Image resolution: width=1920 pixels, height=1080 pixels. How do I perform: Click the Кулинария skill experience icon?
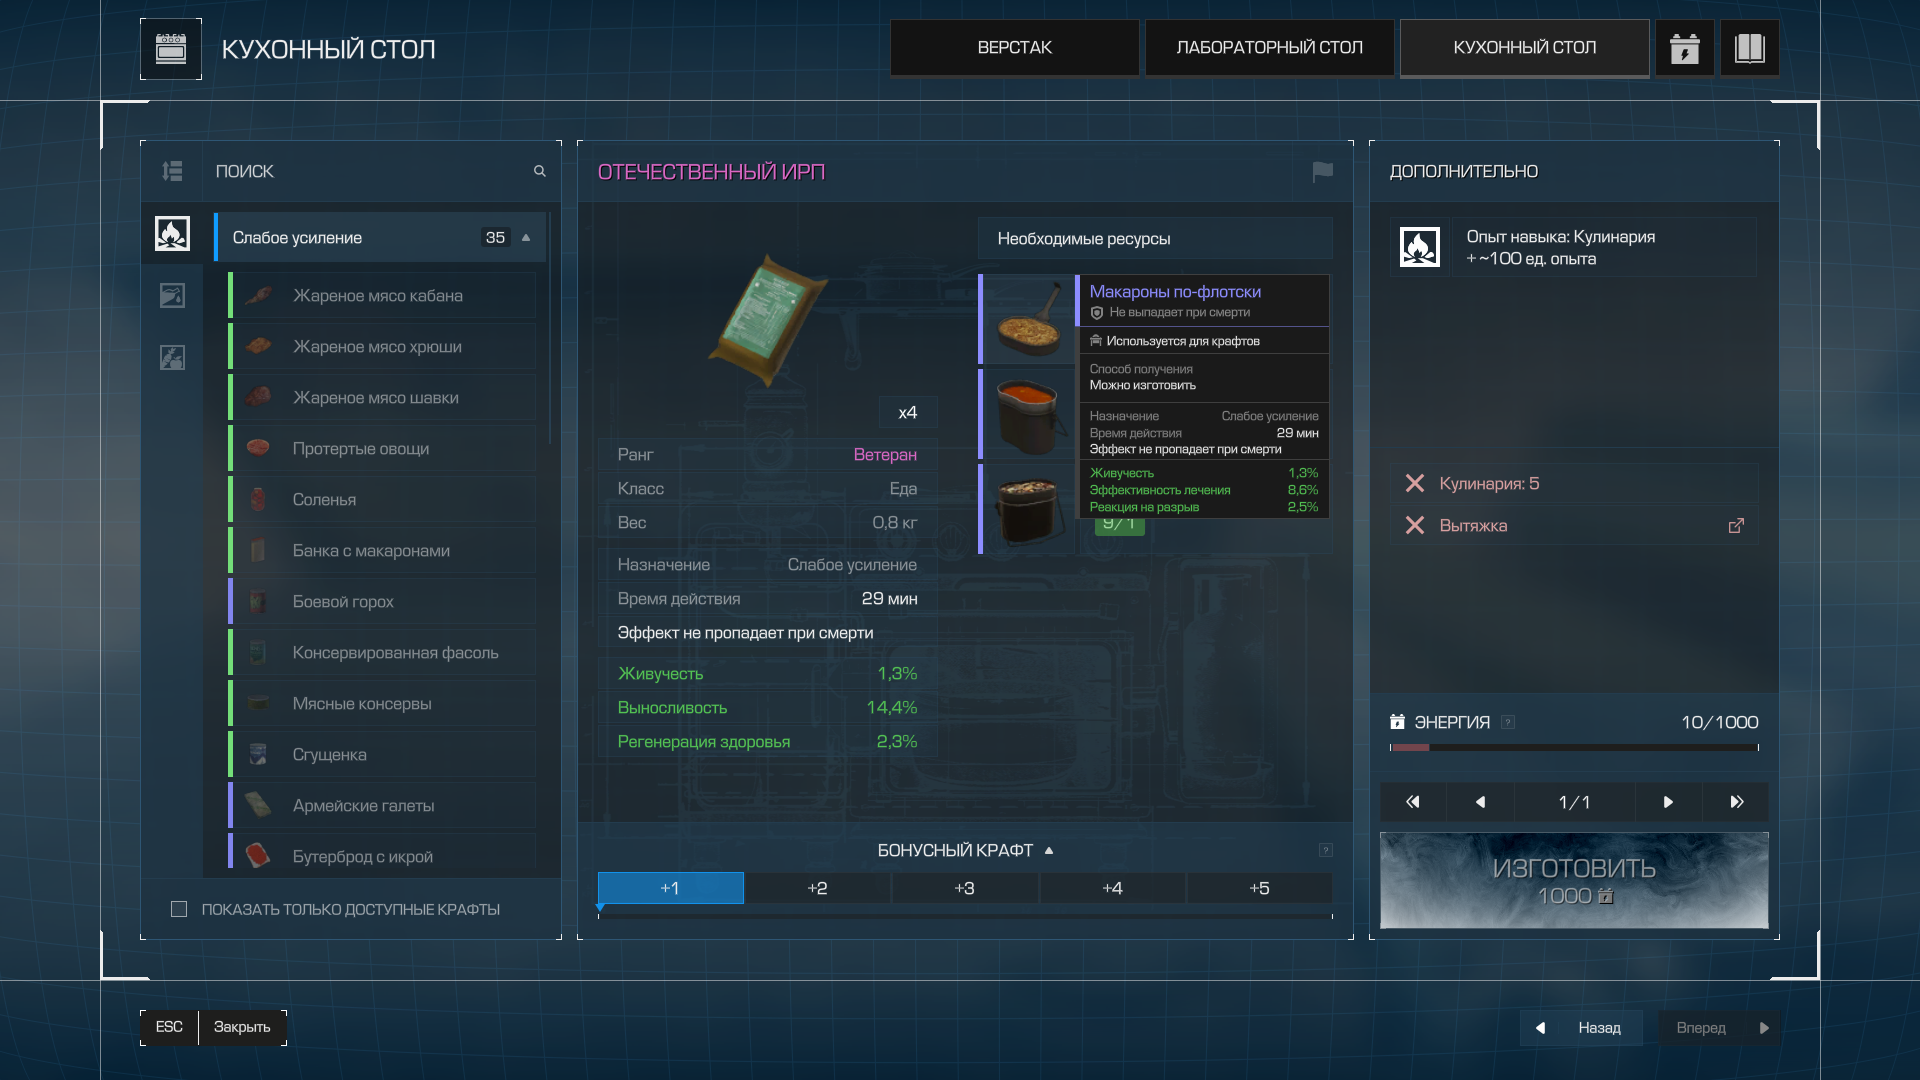click(x=1419, y=247)
